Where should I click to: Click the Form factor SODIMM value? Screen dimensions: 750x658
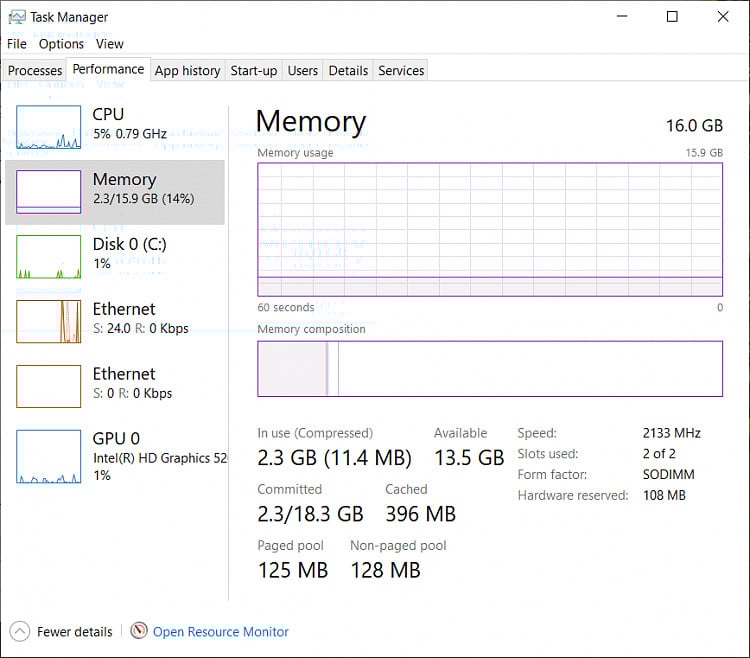click(x=668, y=474)
